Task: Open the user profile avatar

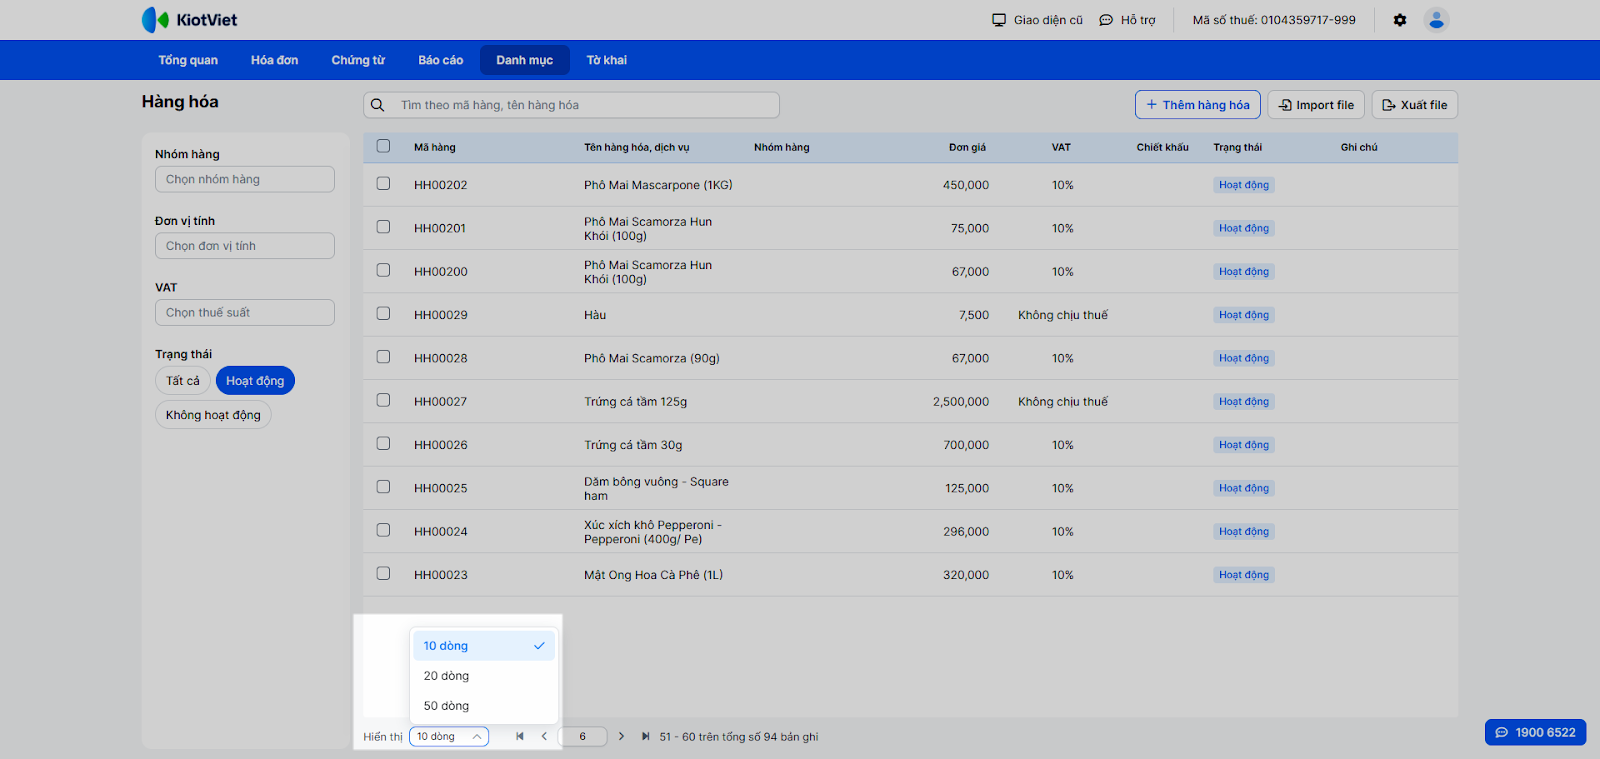Action: [x=1436, y=20]
